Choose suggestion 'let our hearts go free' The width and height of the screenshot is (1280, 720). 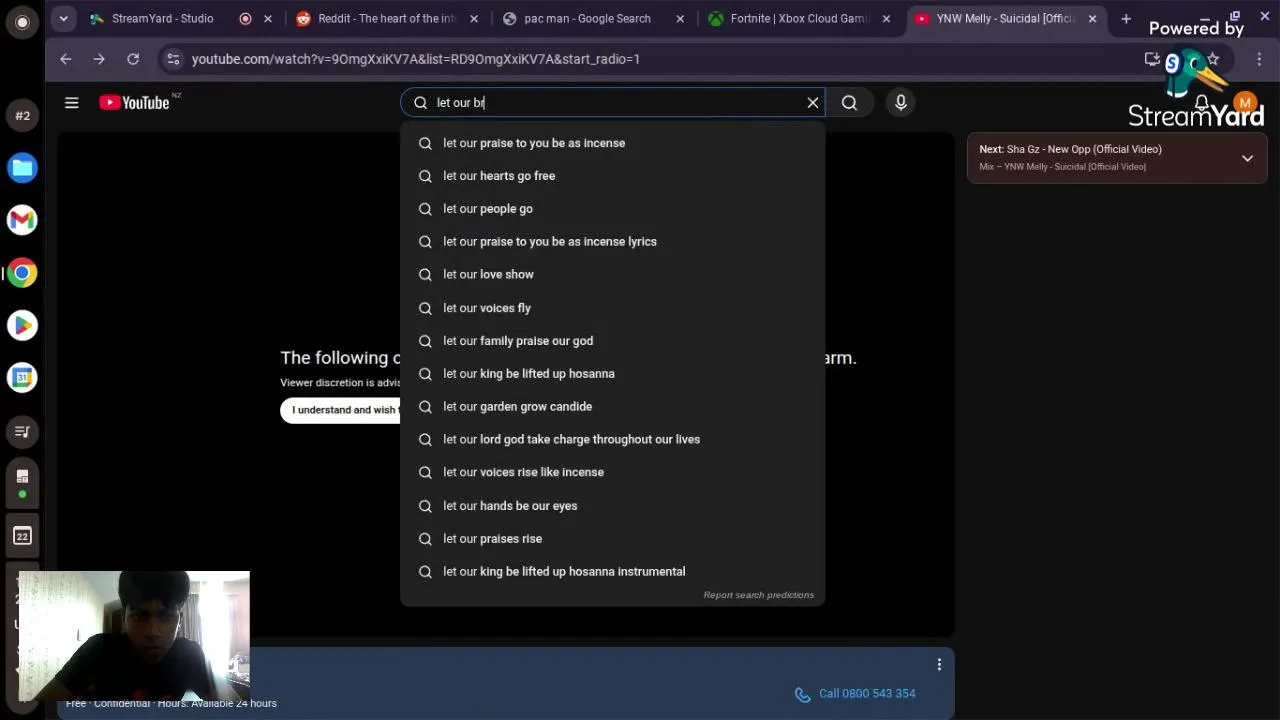[613, 176]
